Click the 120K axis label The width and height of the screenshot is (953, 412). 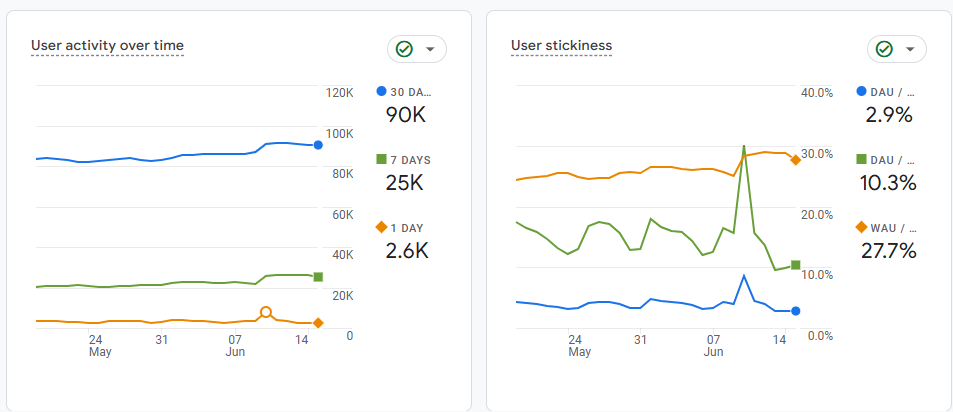pyautogui.click(x=340, y=93)
